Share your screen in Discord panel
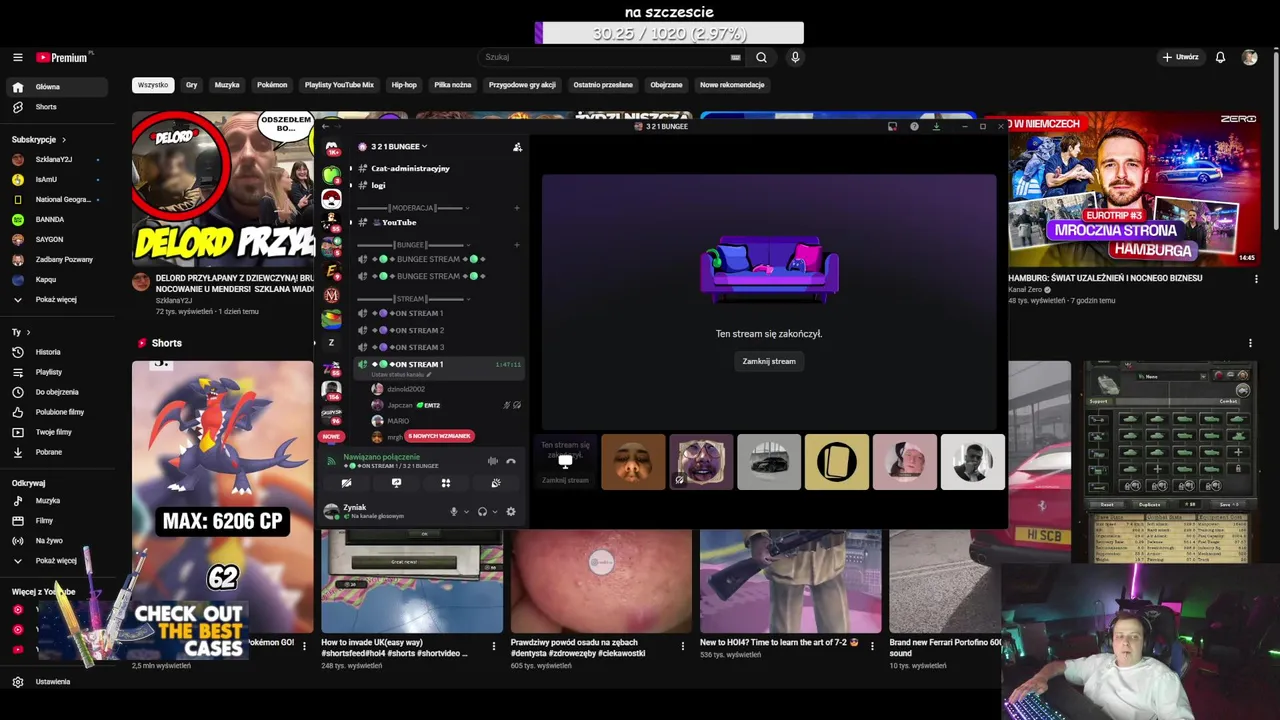Image resolution: width=1280 pixels, height=720 pixels. click(396, 483)
